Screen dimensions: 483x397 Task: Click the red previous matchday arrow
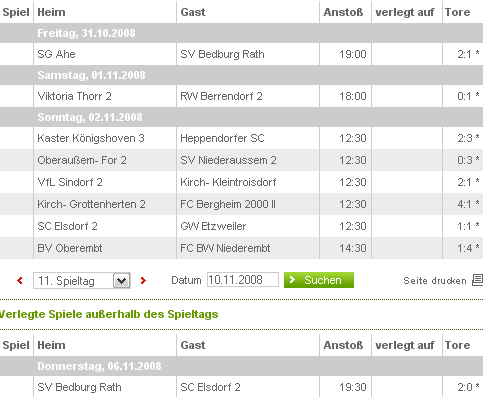tap(20, 281)
